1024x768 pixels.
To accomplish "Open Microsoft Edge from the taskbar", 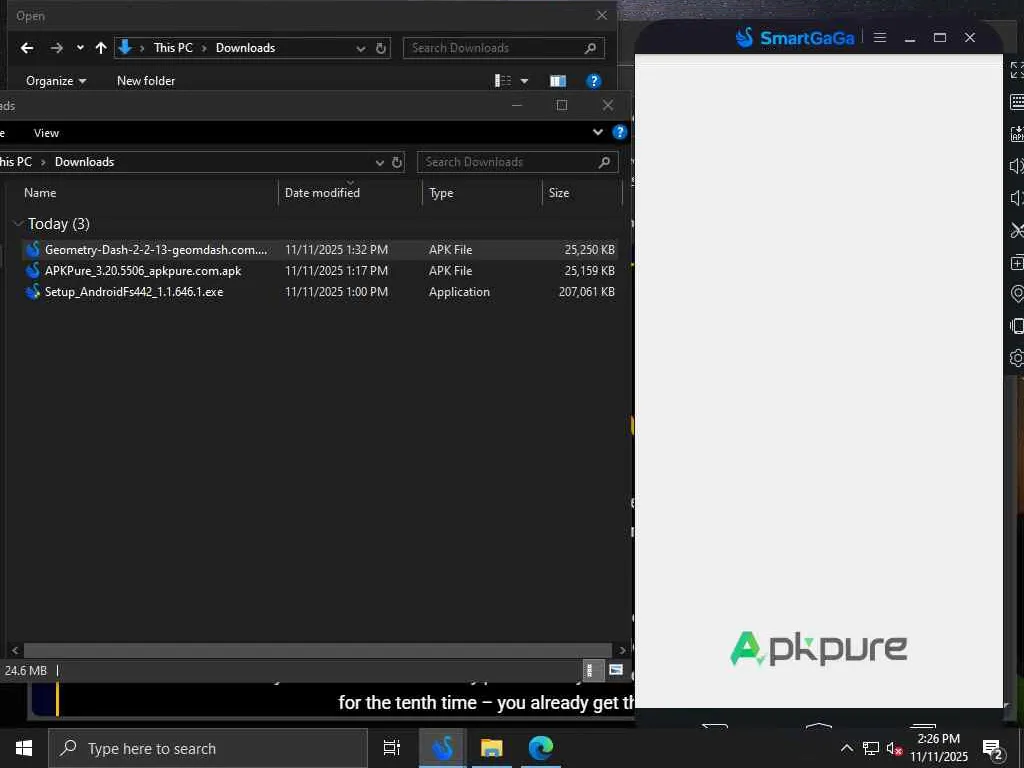I will (541, 748).
